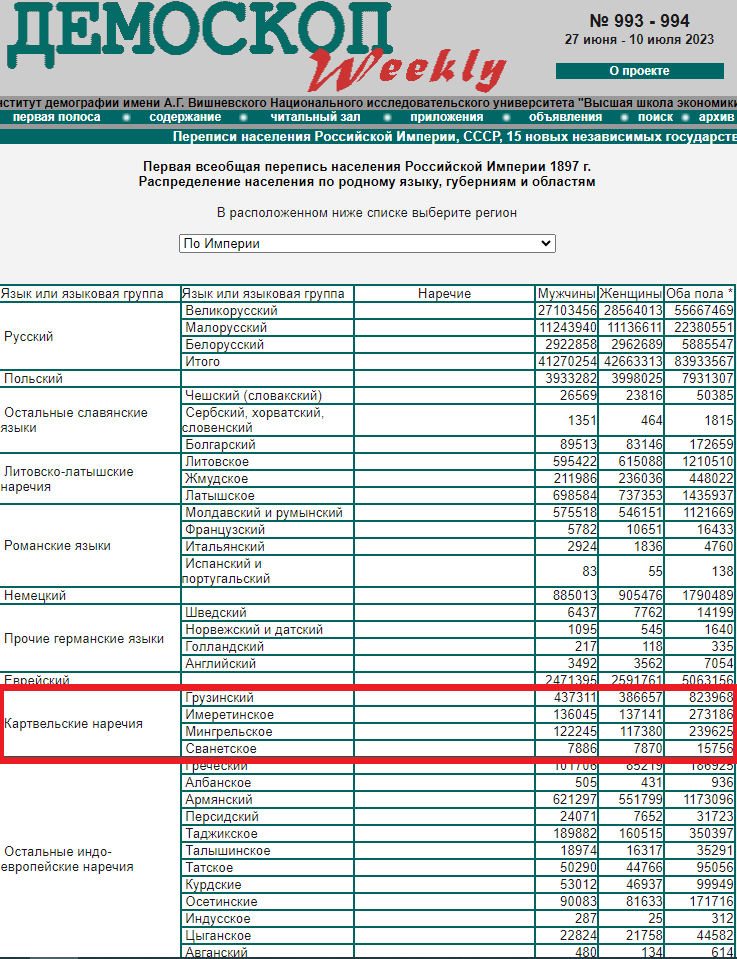Click the Мужчины column header

[x=566, y=294]
